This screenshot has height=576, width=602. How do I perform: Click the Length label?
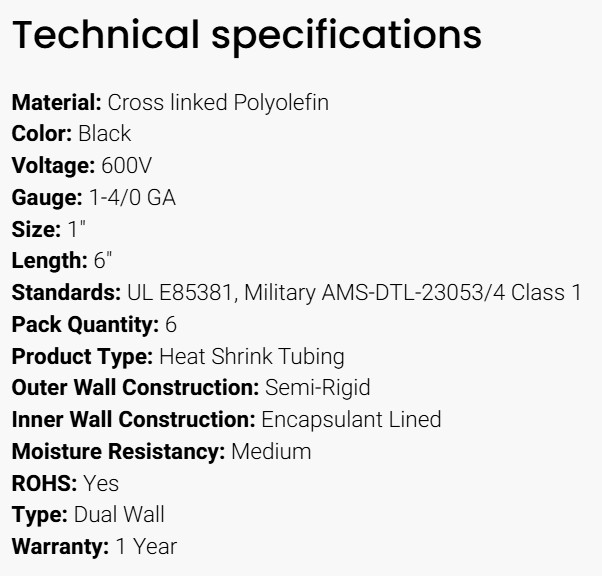click(x=50, y=261)
